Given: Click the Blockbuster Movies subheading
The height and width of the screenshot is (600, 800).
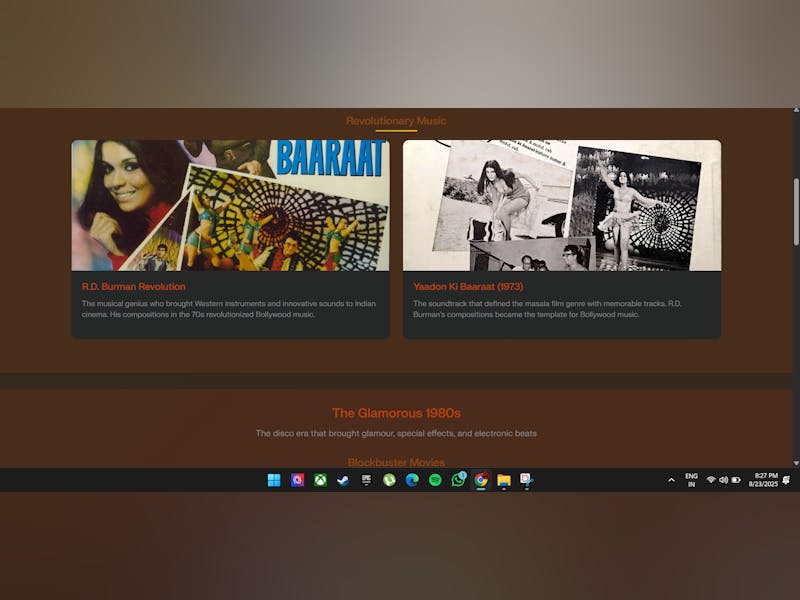Looking at the screenshot, I should click(x=396, y=462).
